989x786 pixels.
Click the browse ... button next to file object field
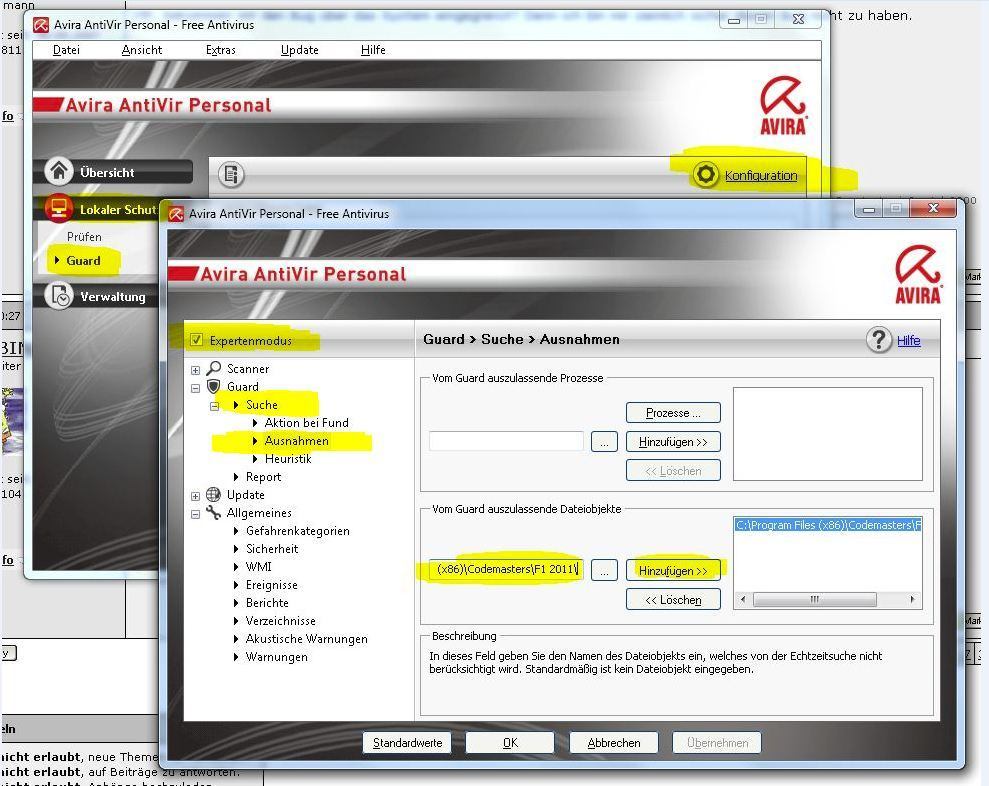point(604,570)
